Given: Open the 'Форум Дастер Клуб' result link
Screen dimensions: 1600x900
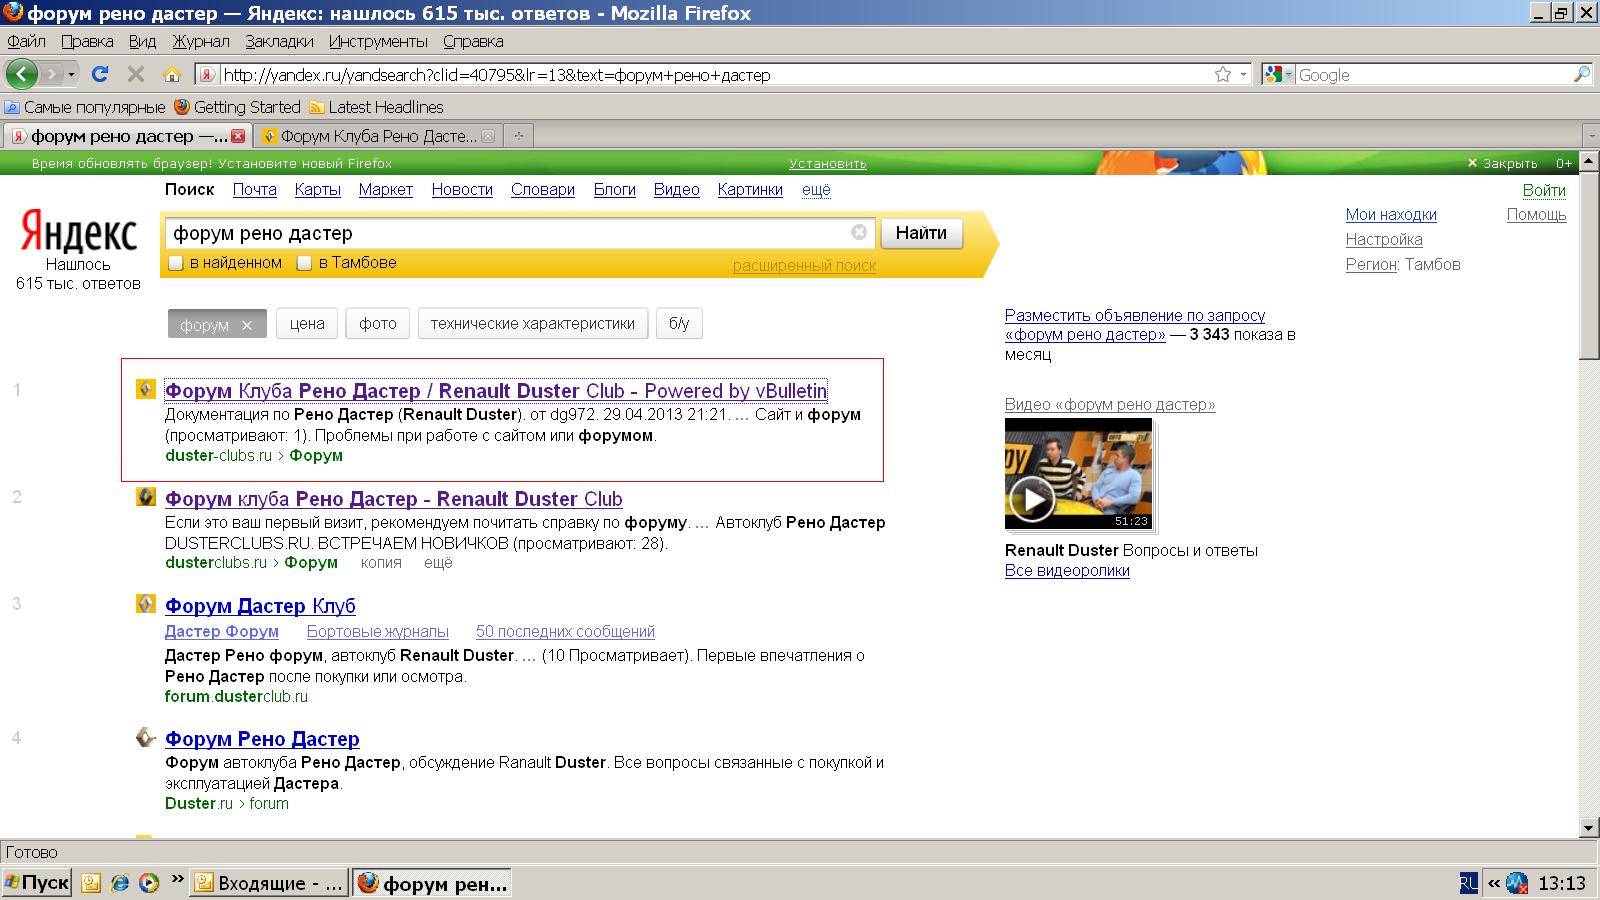Looking at the screenshot, I should [x=260, y=606].
